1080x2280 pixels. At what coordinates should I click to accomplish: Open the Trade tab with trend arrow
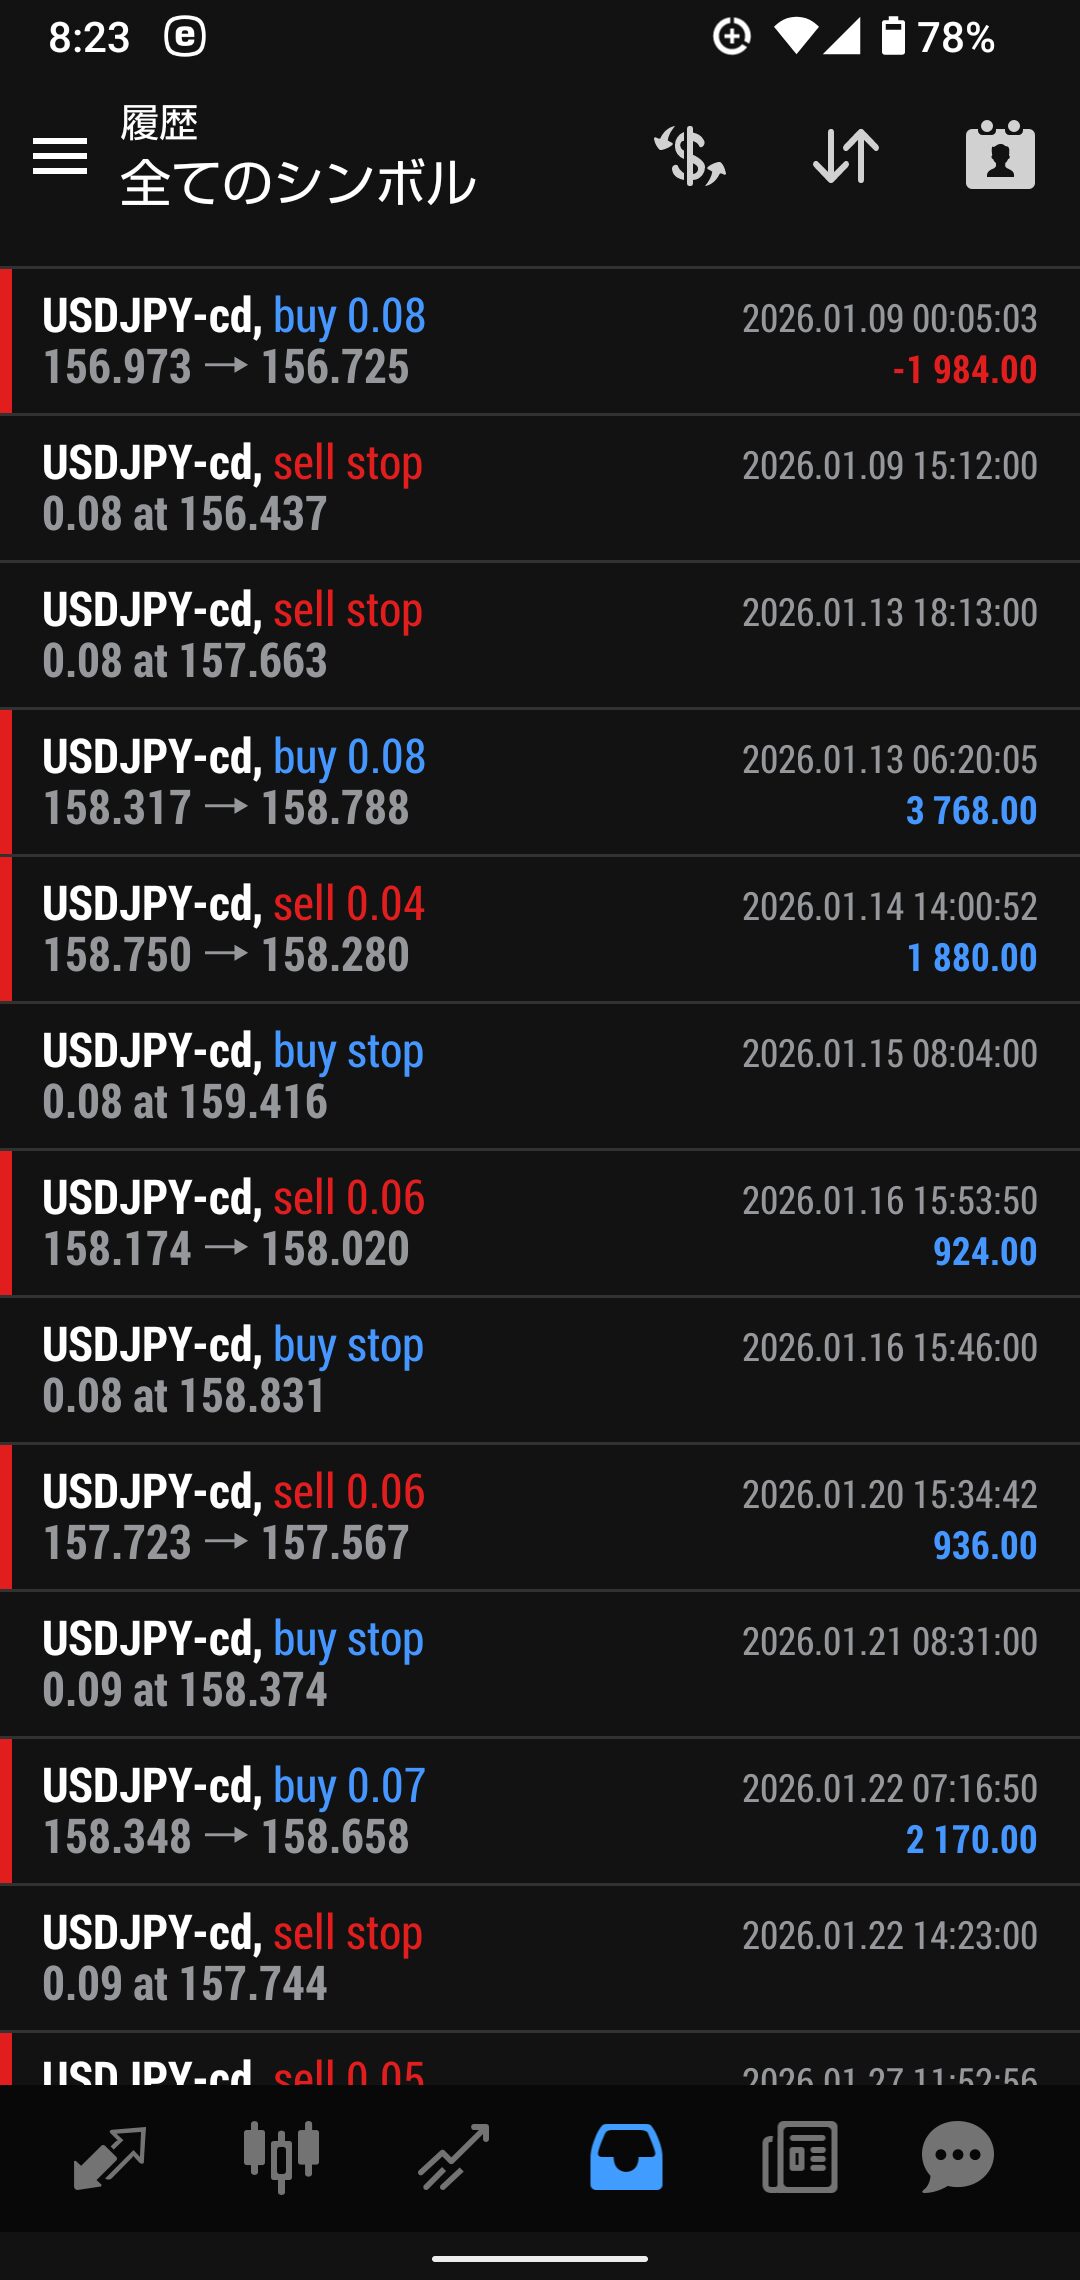tap(454, 2158)
